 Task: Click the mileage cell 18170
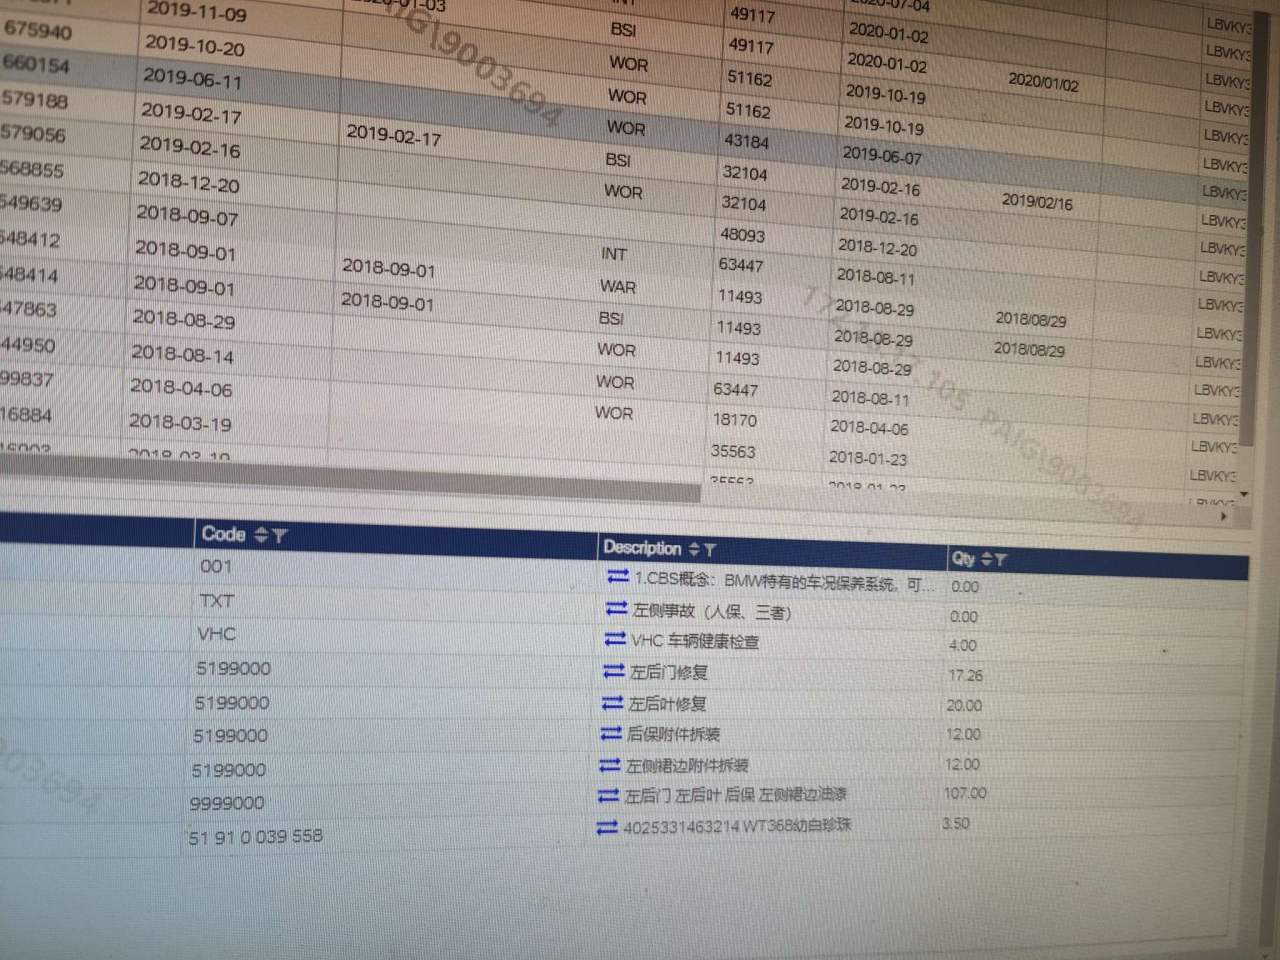pyautogui.click(x=734, y=420)
